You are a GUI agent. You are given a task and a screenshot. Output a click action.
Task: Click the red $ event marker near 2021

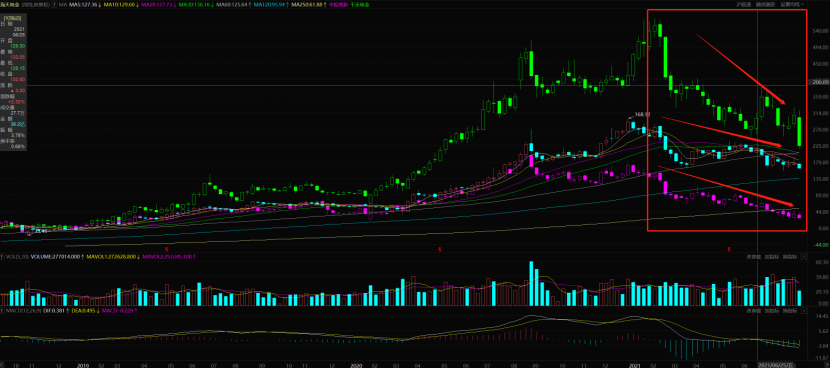tap(729, 248)
